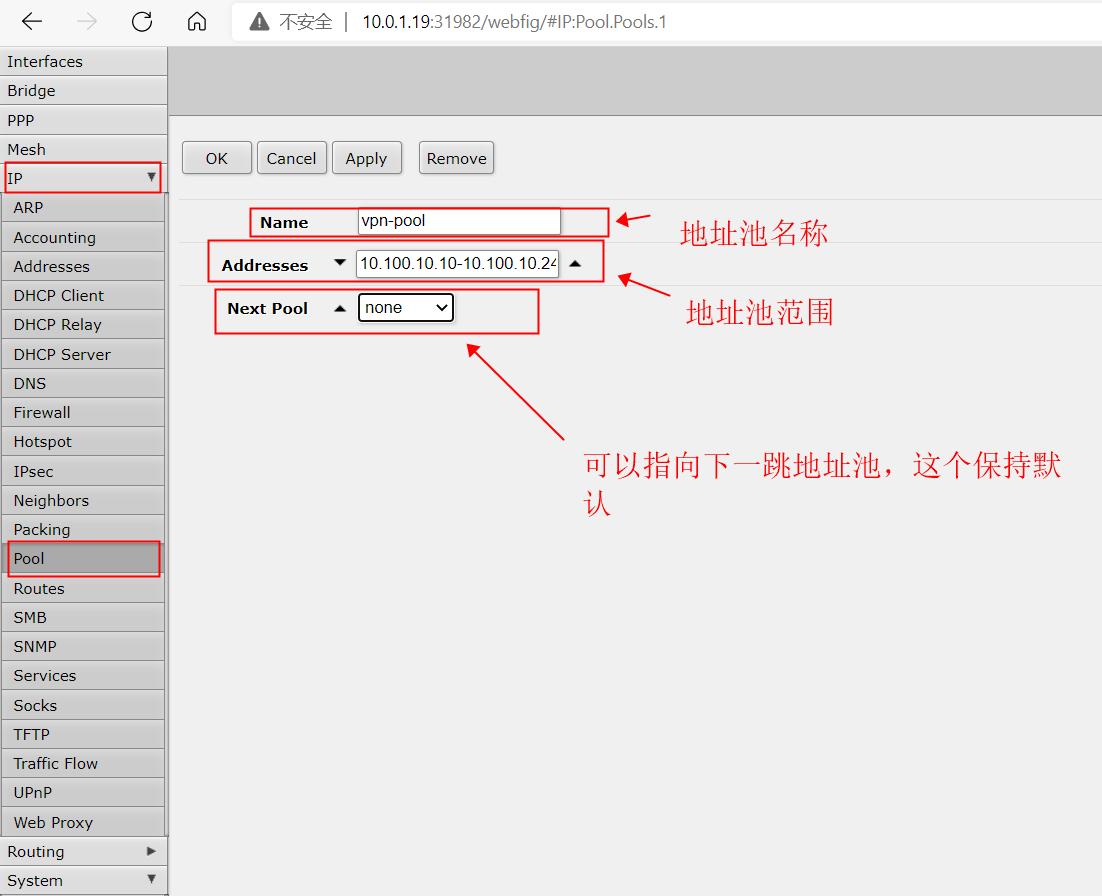Expand the IP section triangle in sidebar
The height and width of the screenshot is (896, 1102).
click(x=152, y=177)
